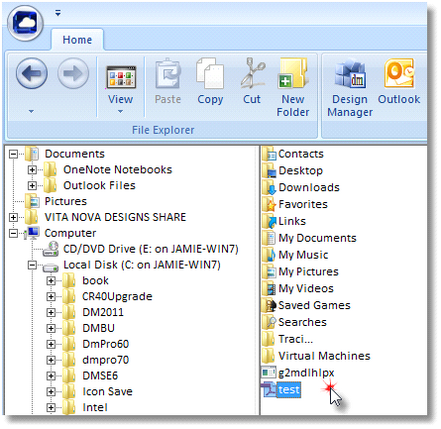
Task: Open the quick access toolbar dropdown arrow
Action: click(58, 13)
